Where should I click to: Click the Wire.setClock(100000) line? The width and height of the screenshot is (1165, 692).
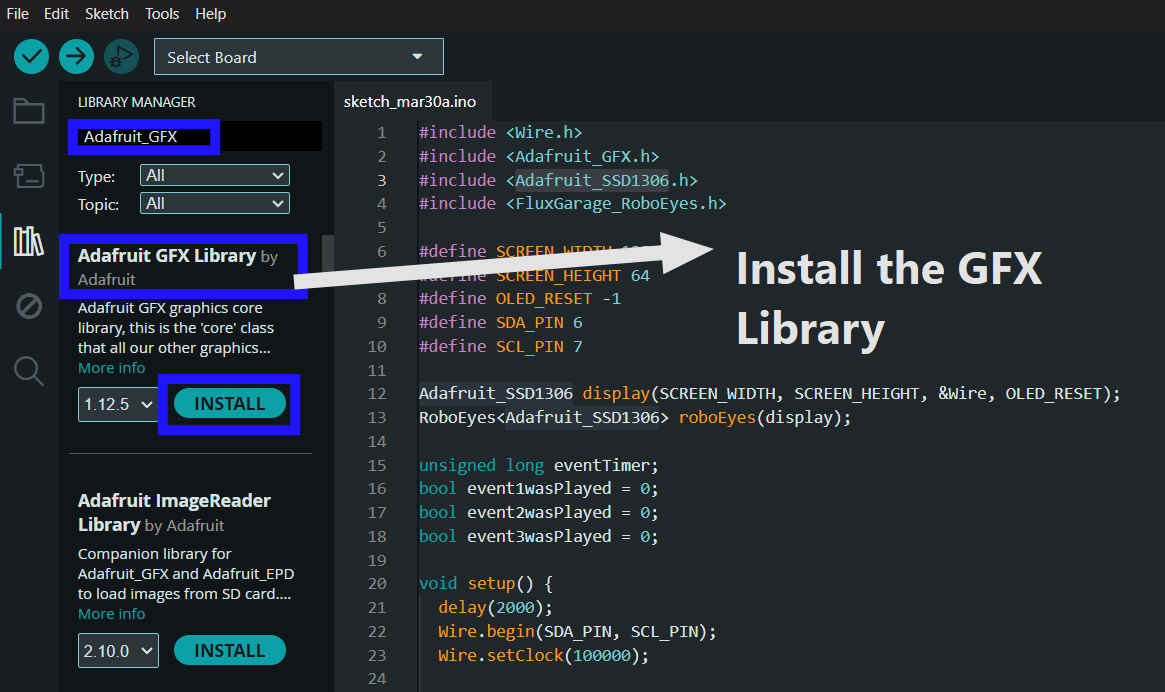pyautogui.click(x=543, y=655)
